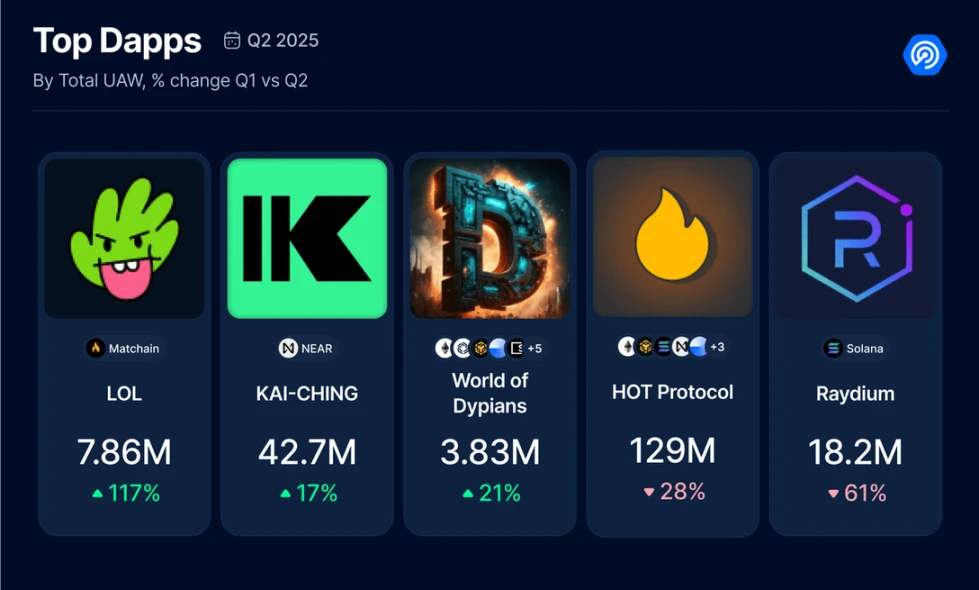
Task: Click the HOT Protocol name link
Action: point(672,392)
